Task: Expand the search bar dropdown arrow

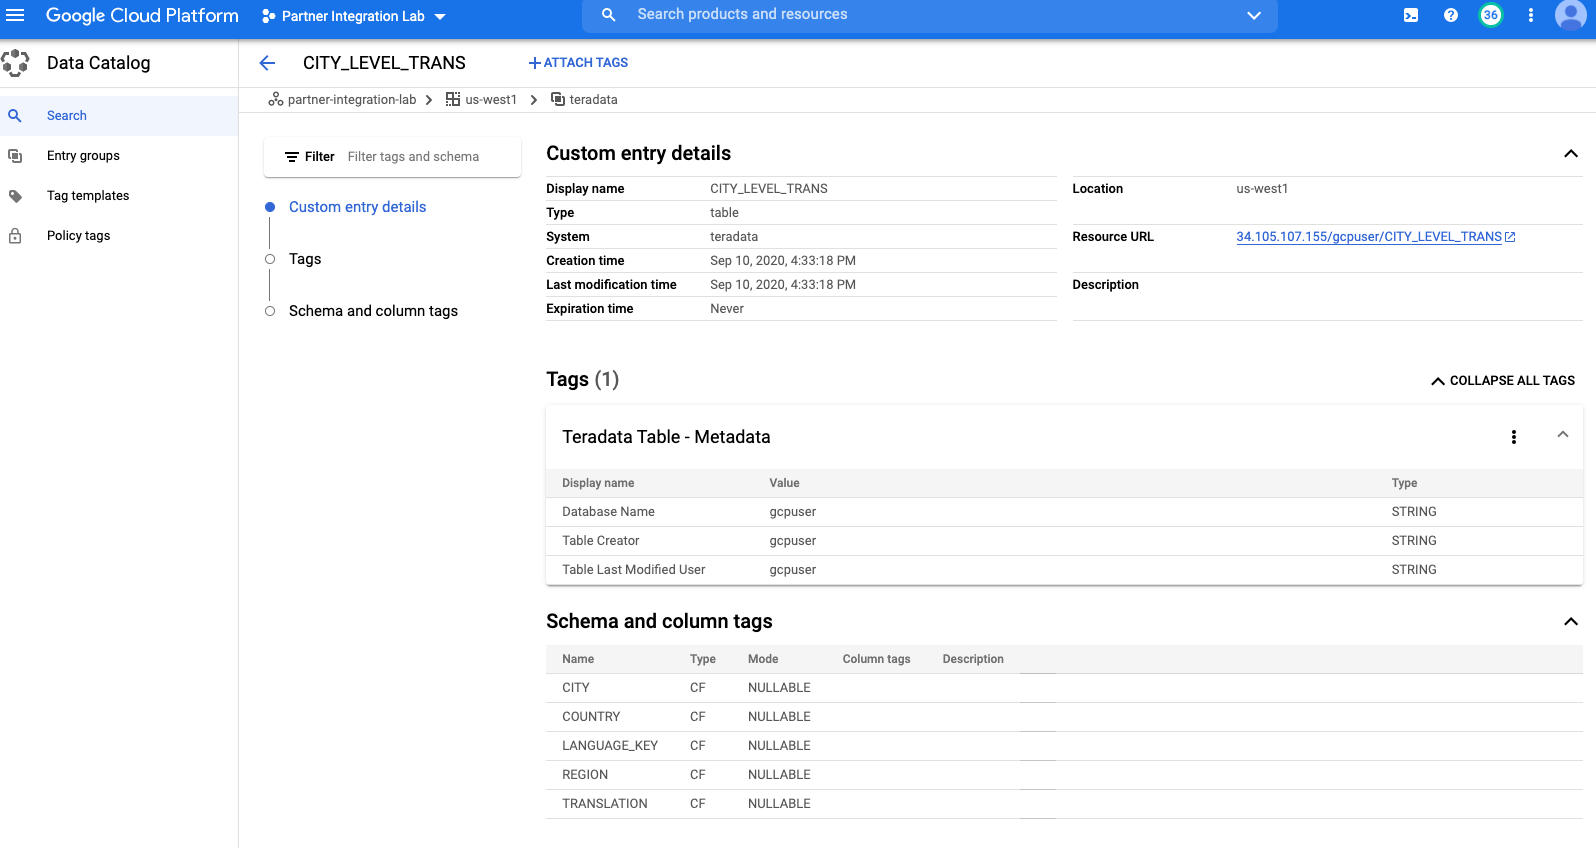Action: tap(1254, 15)
